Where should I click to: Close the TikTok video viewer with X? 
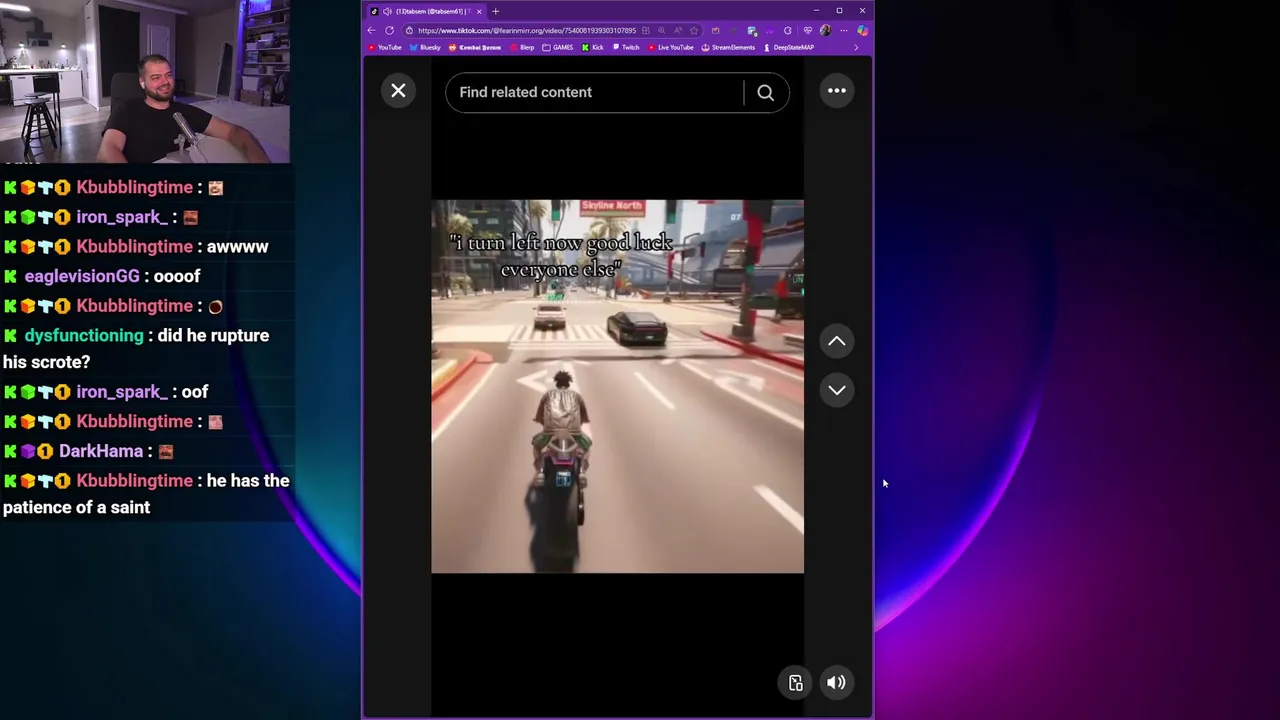tap(398, 91)
